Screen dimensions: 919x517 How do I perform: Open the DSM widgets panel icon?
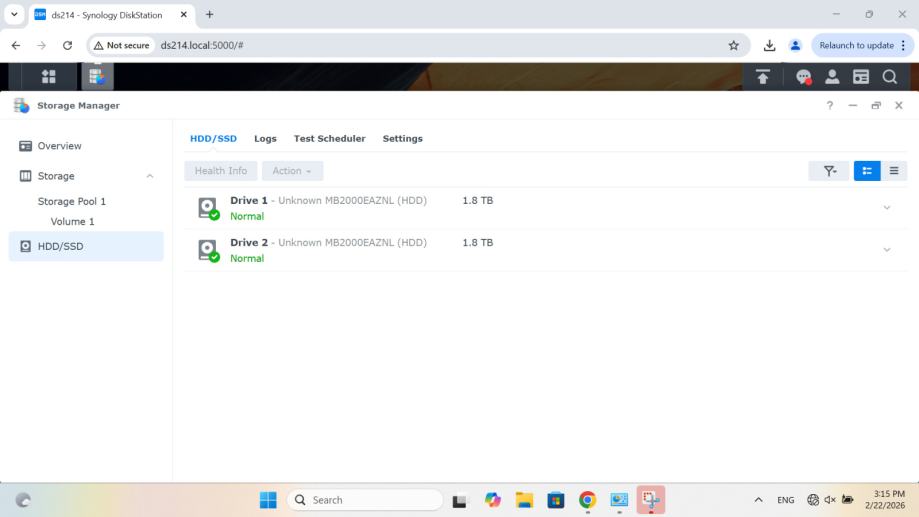(x=860, y=77)
